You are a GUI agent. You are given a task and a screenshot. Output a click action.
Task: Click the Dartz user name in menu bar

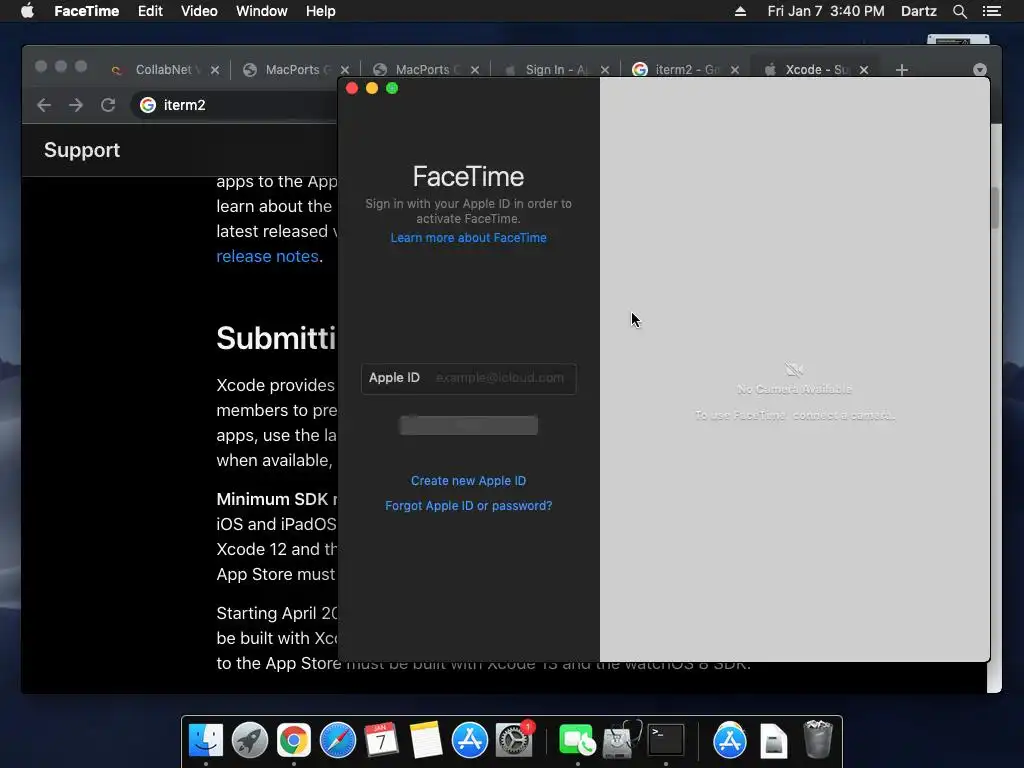pos(918,11)
